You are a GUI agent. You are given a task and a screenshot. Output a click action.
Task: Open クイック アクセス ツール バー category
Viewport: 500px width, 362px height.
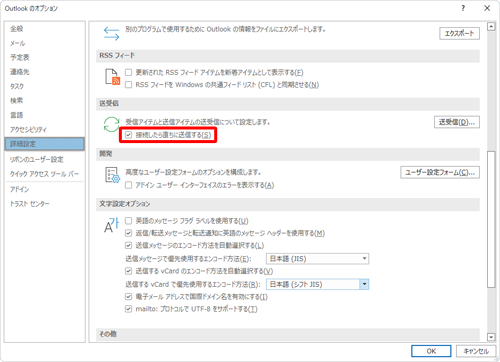pyautogui.click(x=45, y=174)
